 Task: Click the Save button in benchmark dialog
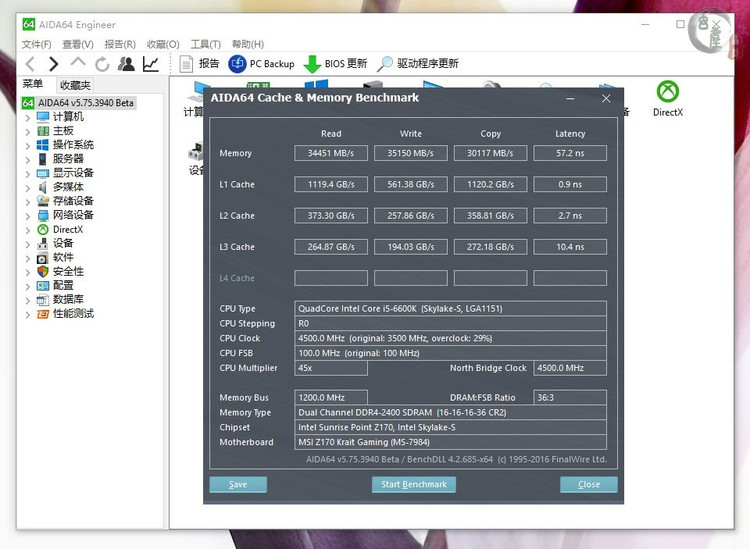coord(238,484)
